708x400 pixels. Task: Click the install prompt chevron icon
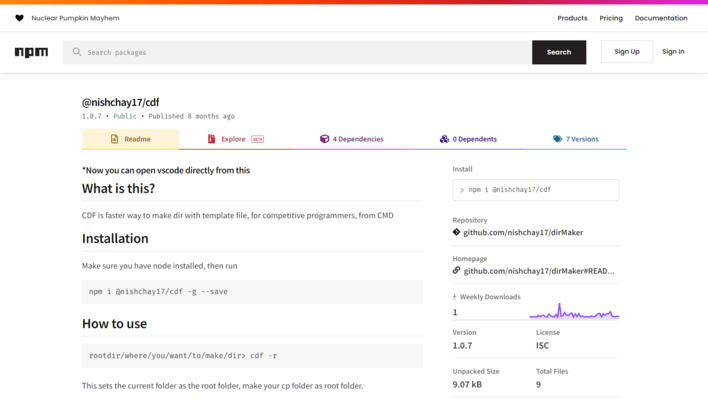[462, 190]
